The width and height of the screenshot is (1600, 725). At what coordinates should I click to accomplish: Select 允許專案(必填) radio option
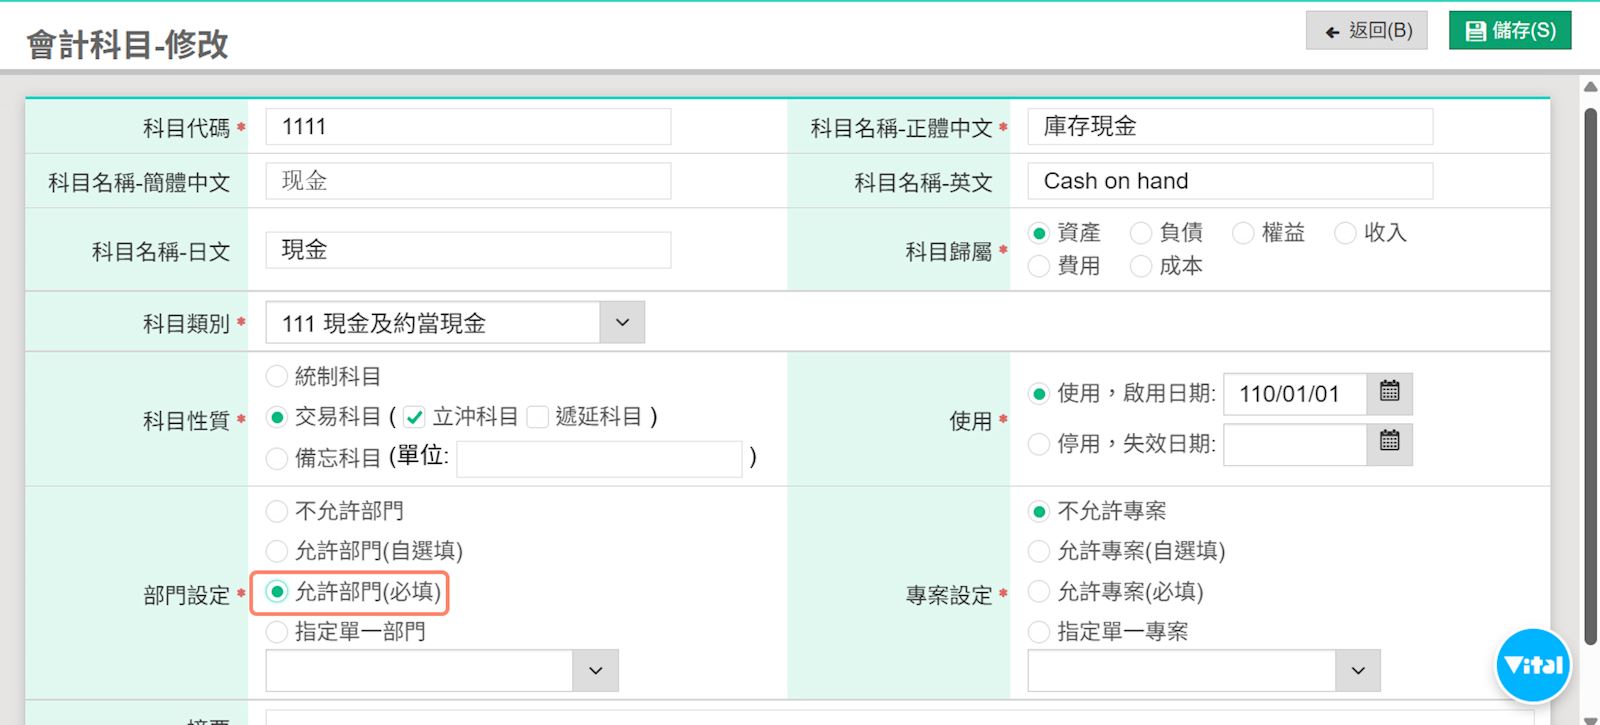point(1039,592)
